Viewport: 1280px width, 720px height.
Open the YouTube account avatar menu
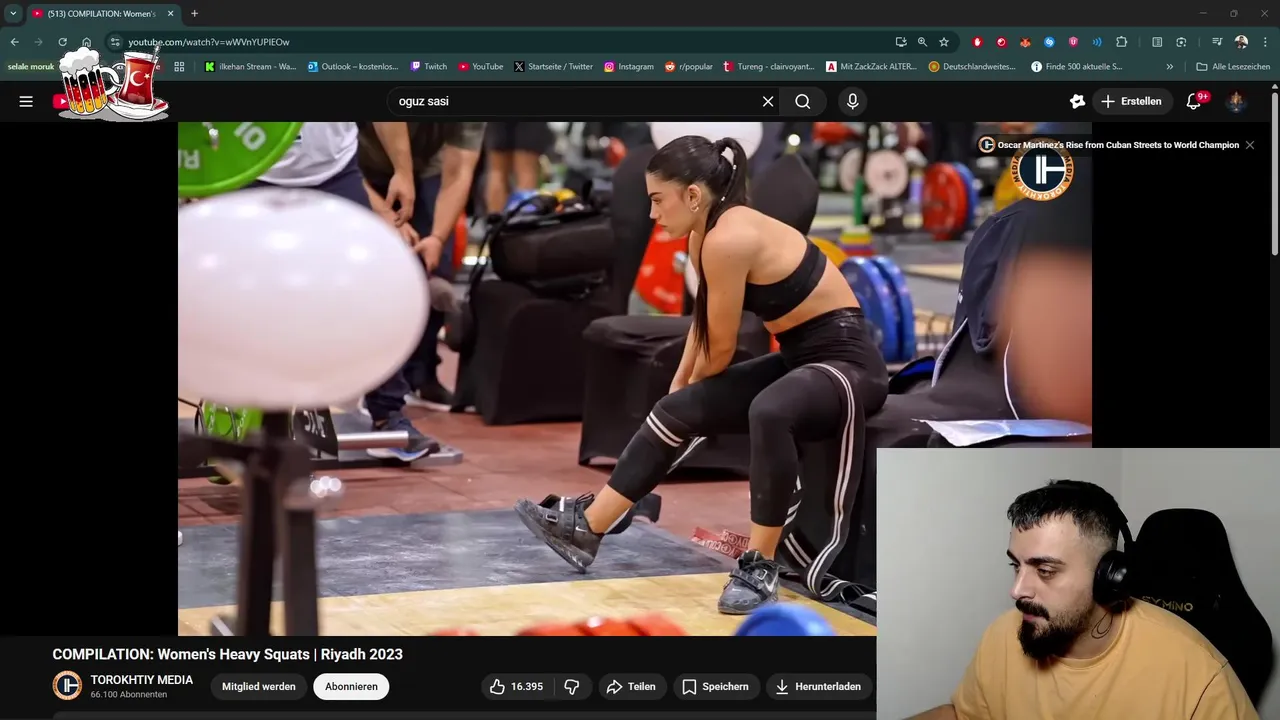[1236, 101]
